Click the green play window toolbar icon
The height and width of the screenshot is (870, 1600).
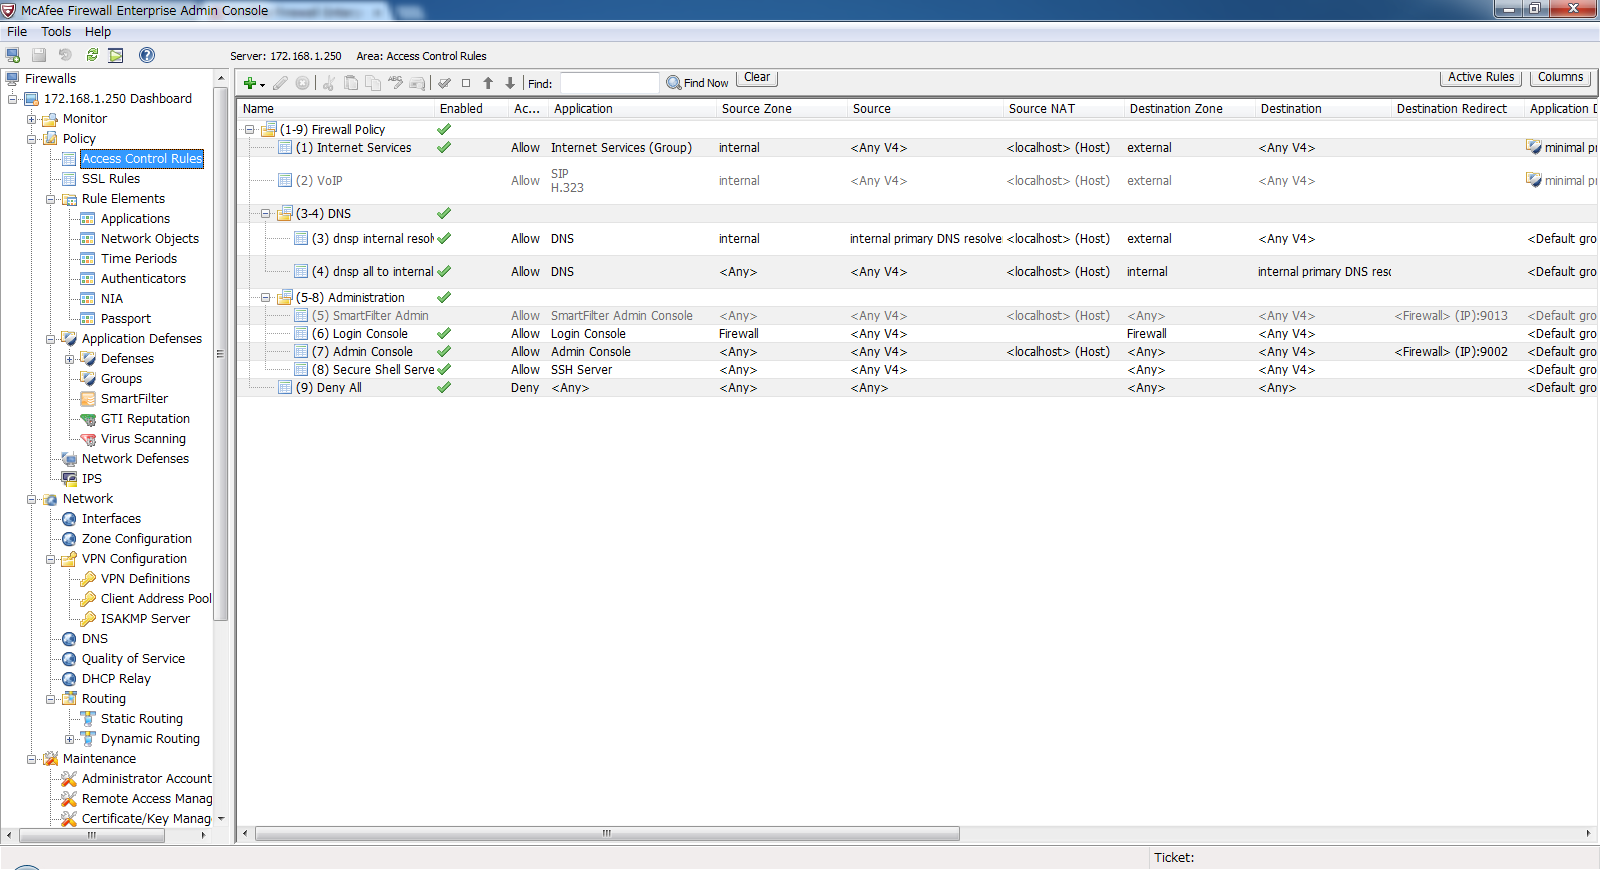tap(116, 55)
